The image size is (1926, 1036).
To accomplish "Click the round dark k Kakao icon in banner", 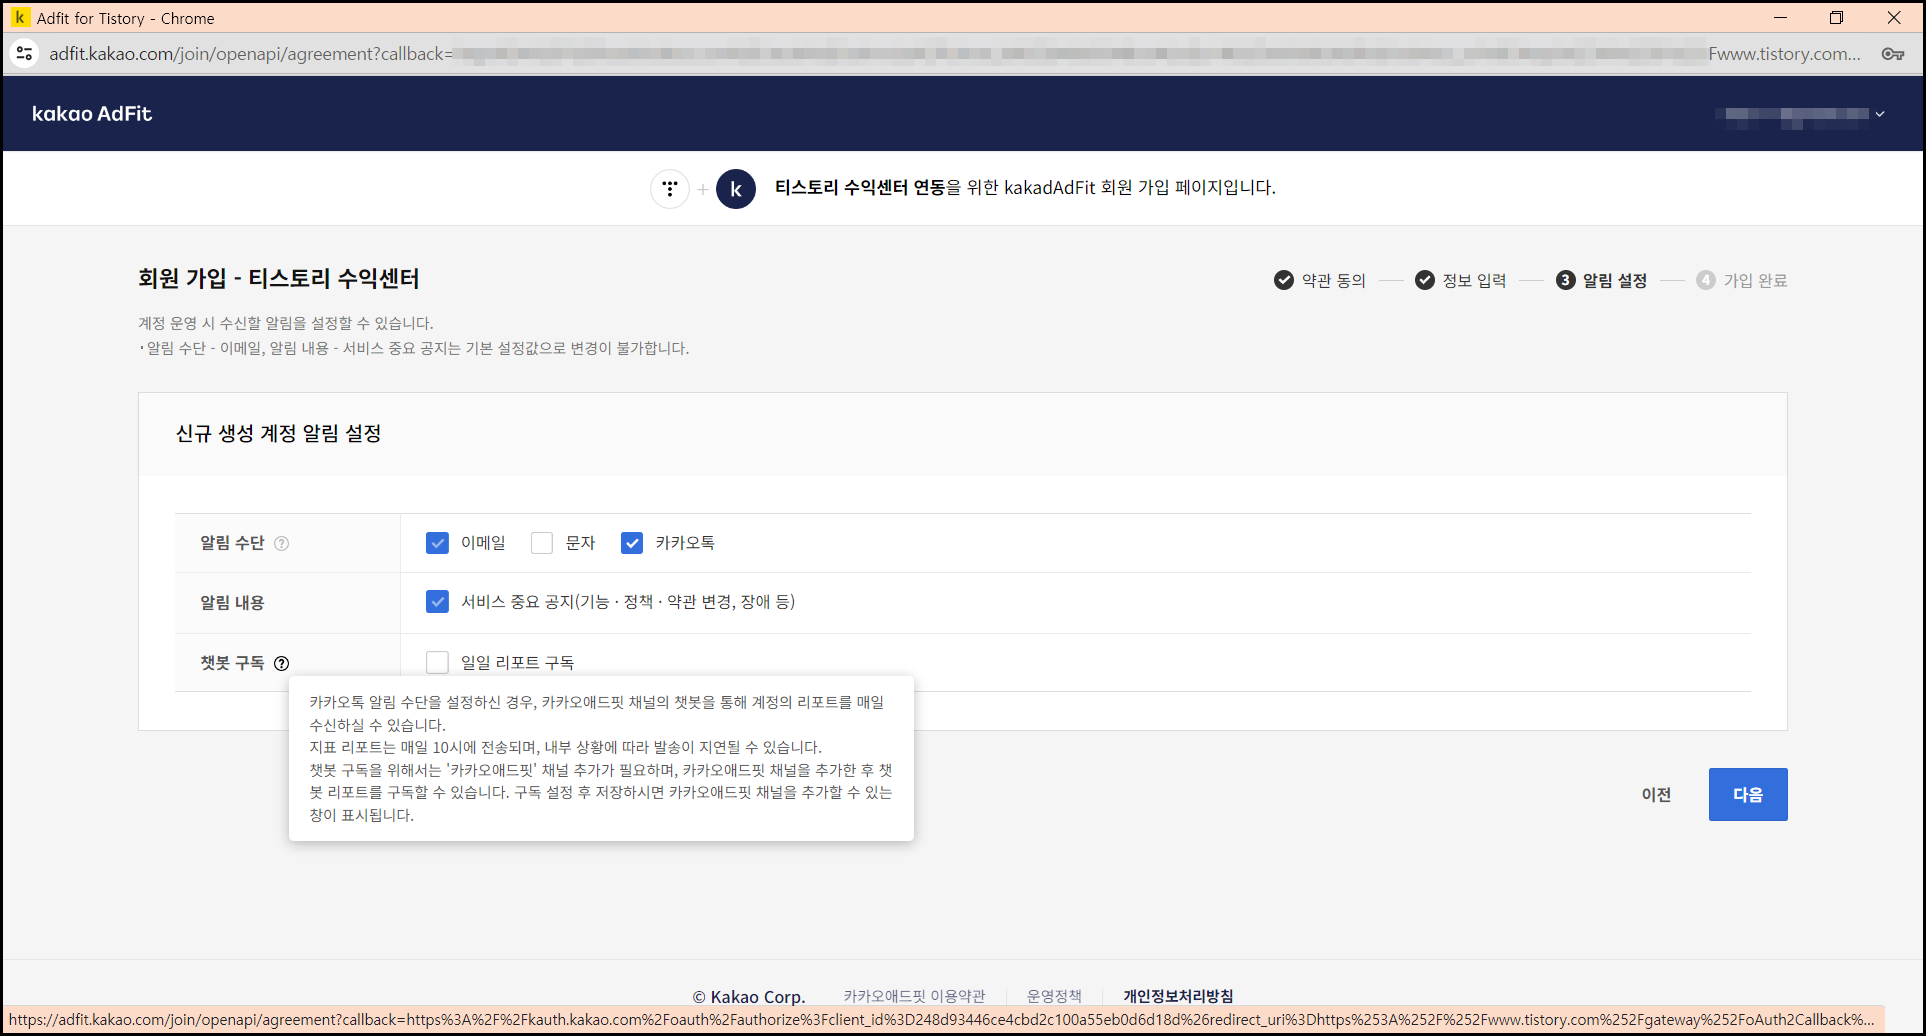I will click(x=736, y=188).
